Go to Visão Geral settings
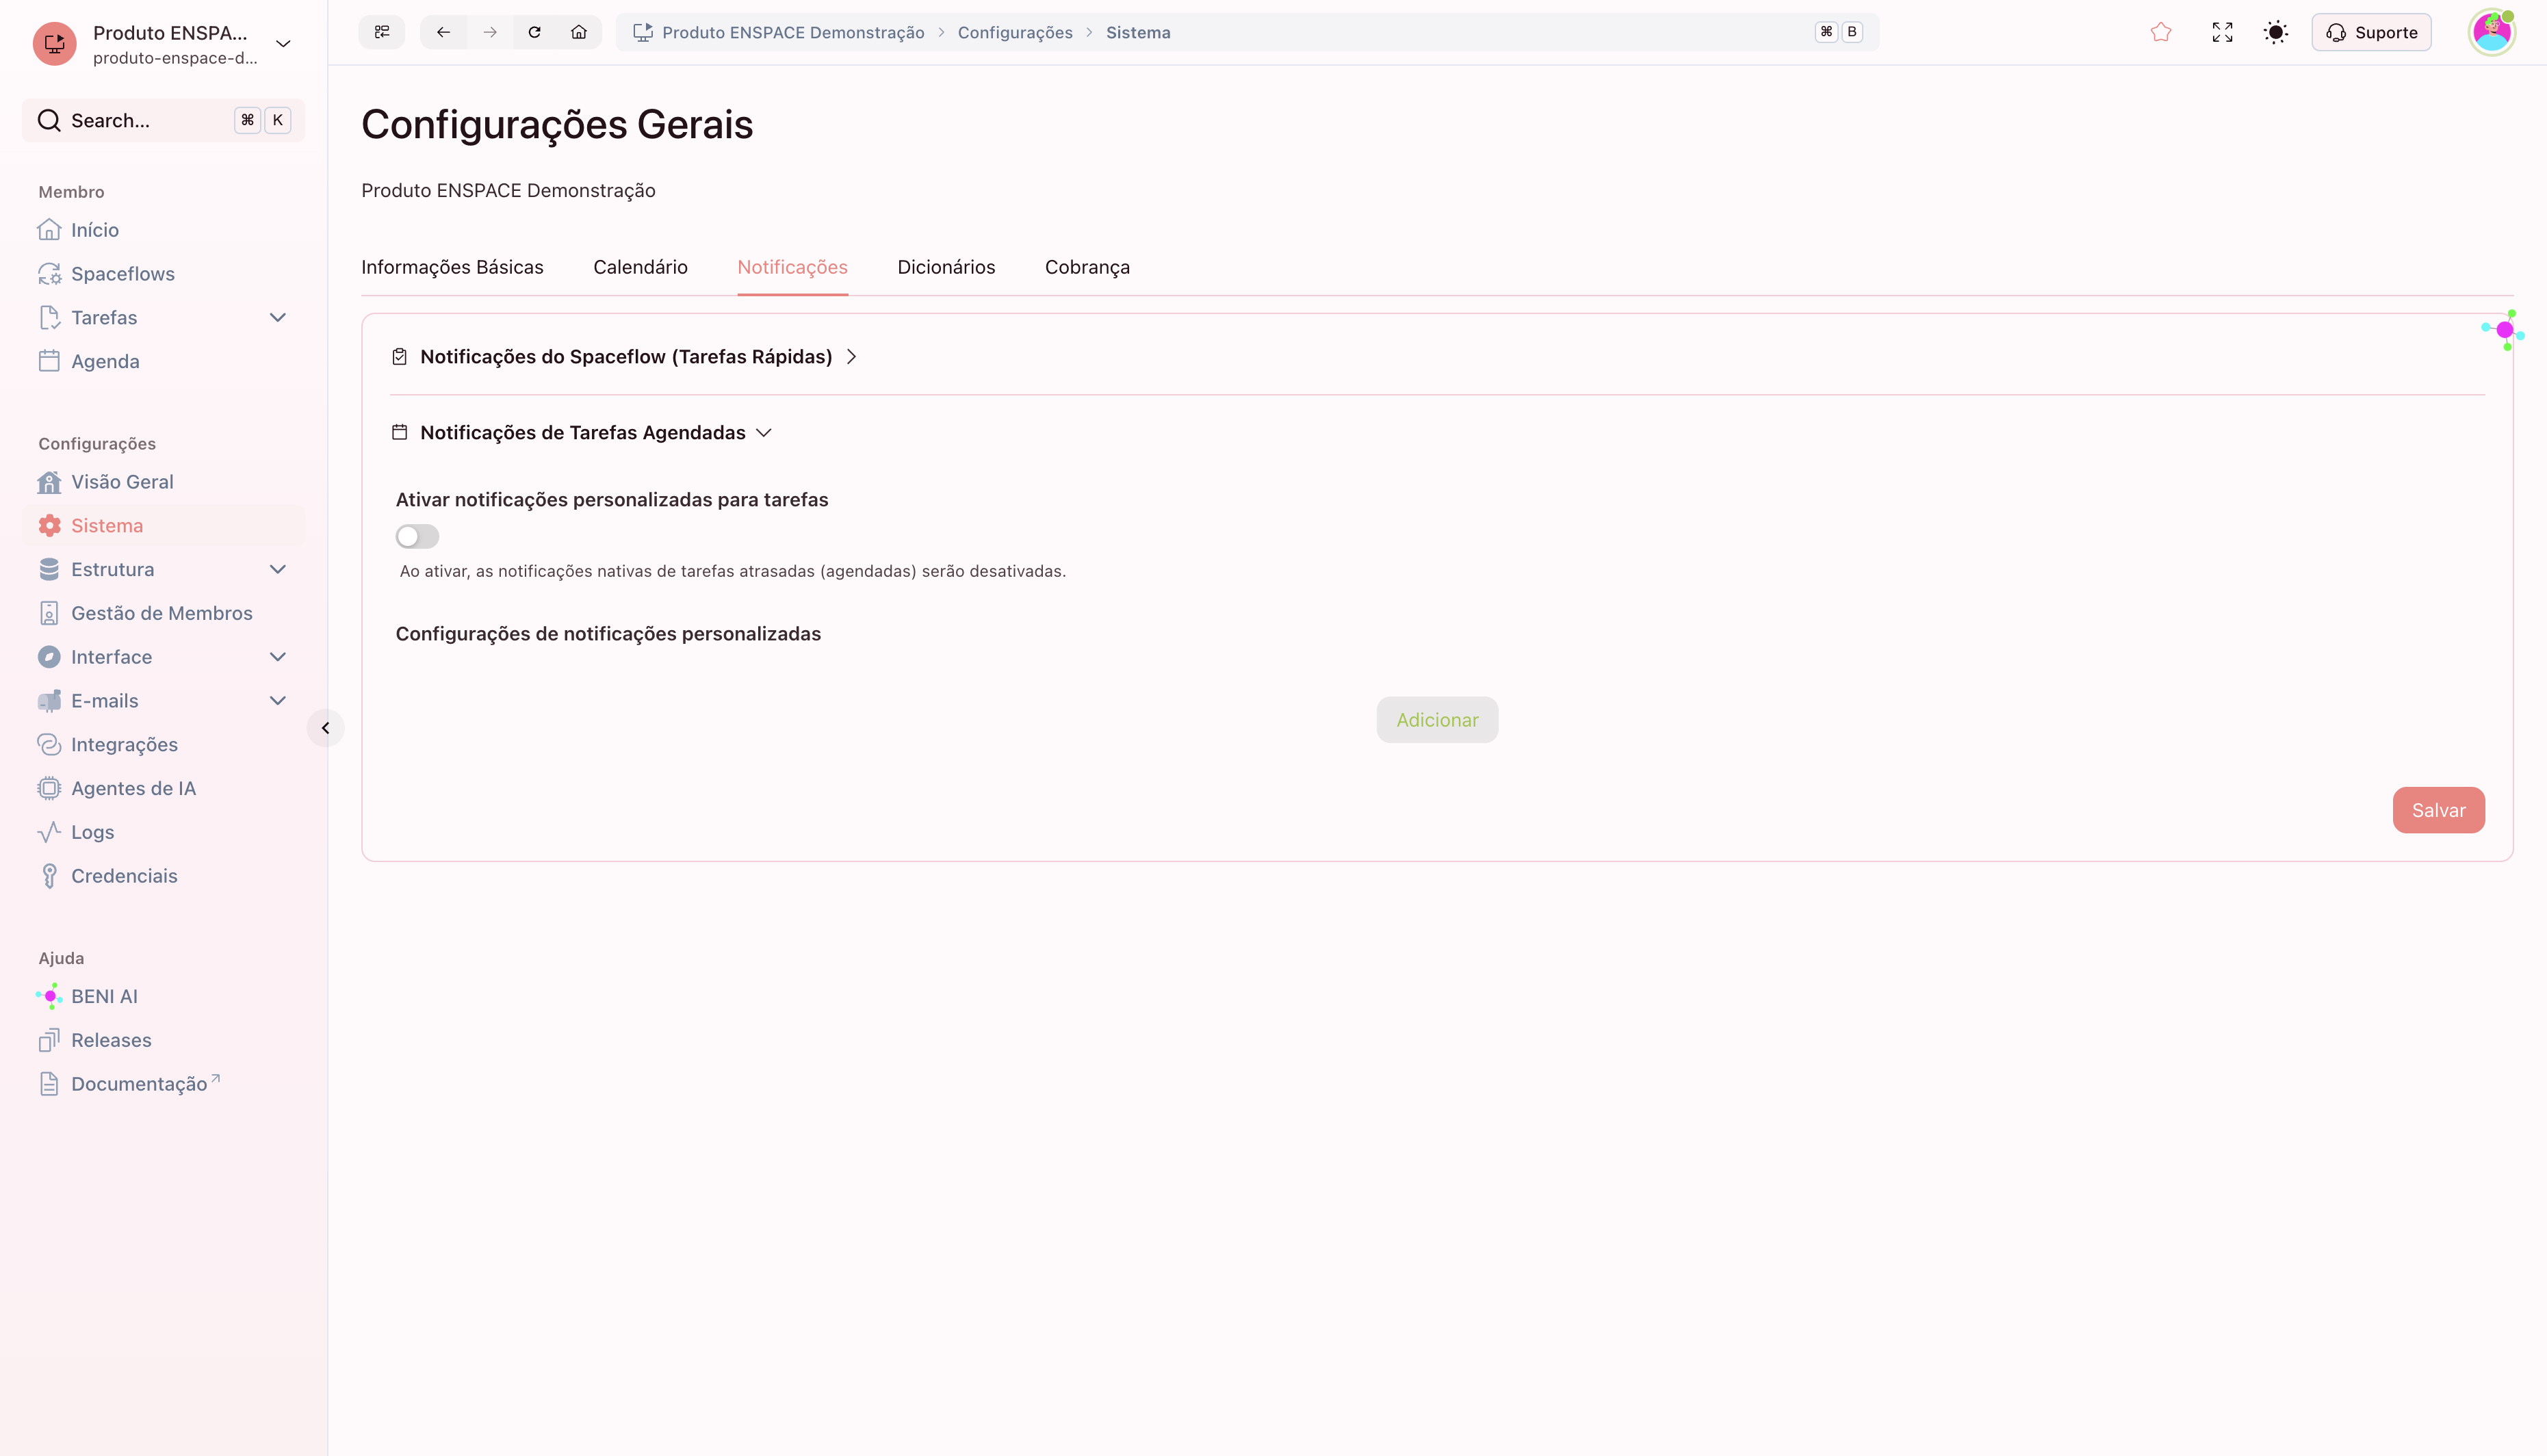Screen dimensions: 2547x1456 point(164,482)
